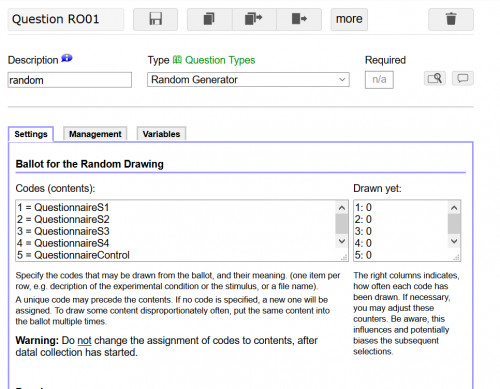Click the Codes list scroll-up arrow
Viewport: 500px width, 389px height.
pos(342,208)
